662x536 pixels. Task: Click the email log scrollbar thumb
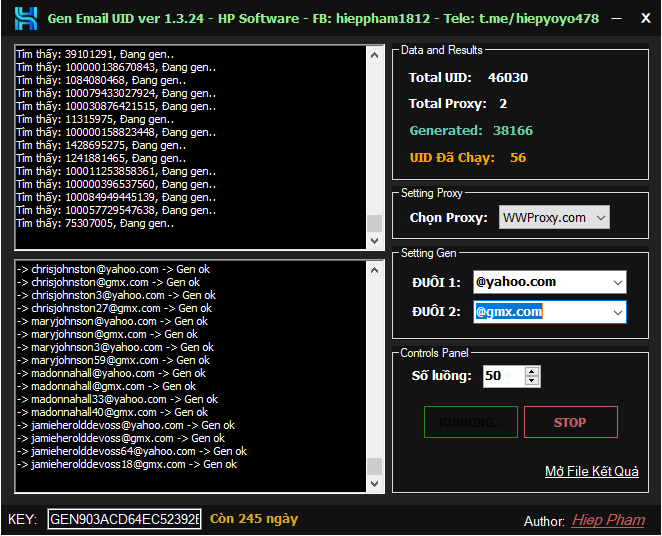[375, 467]
